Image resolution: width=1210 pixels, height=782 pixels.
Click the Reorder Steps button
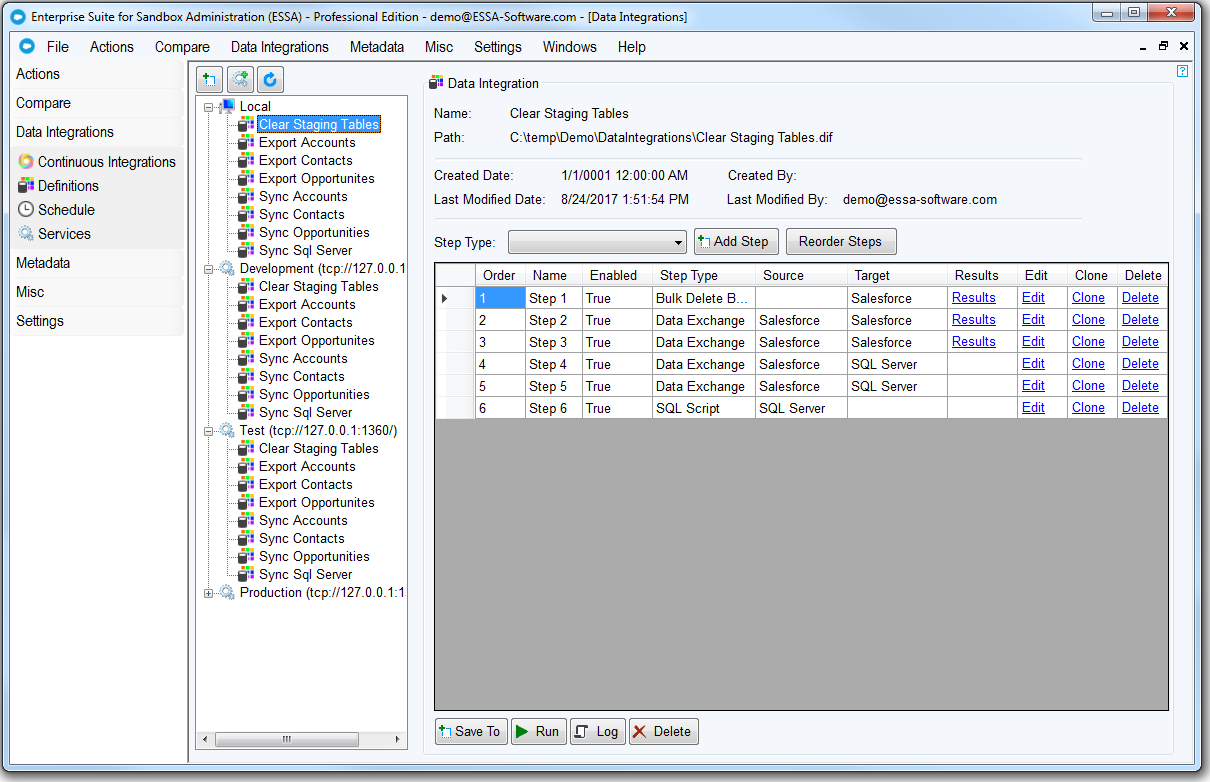click(841, 241)
